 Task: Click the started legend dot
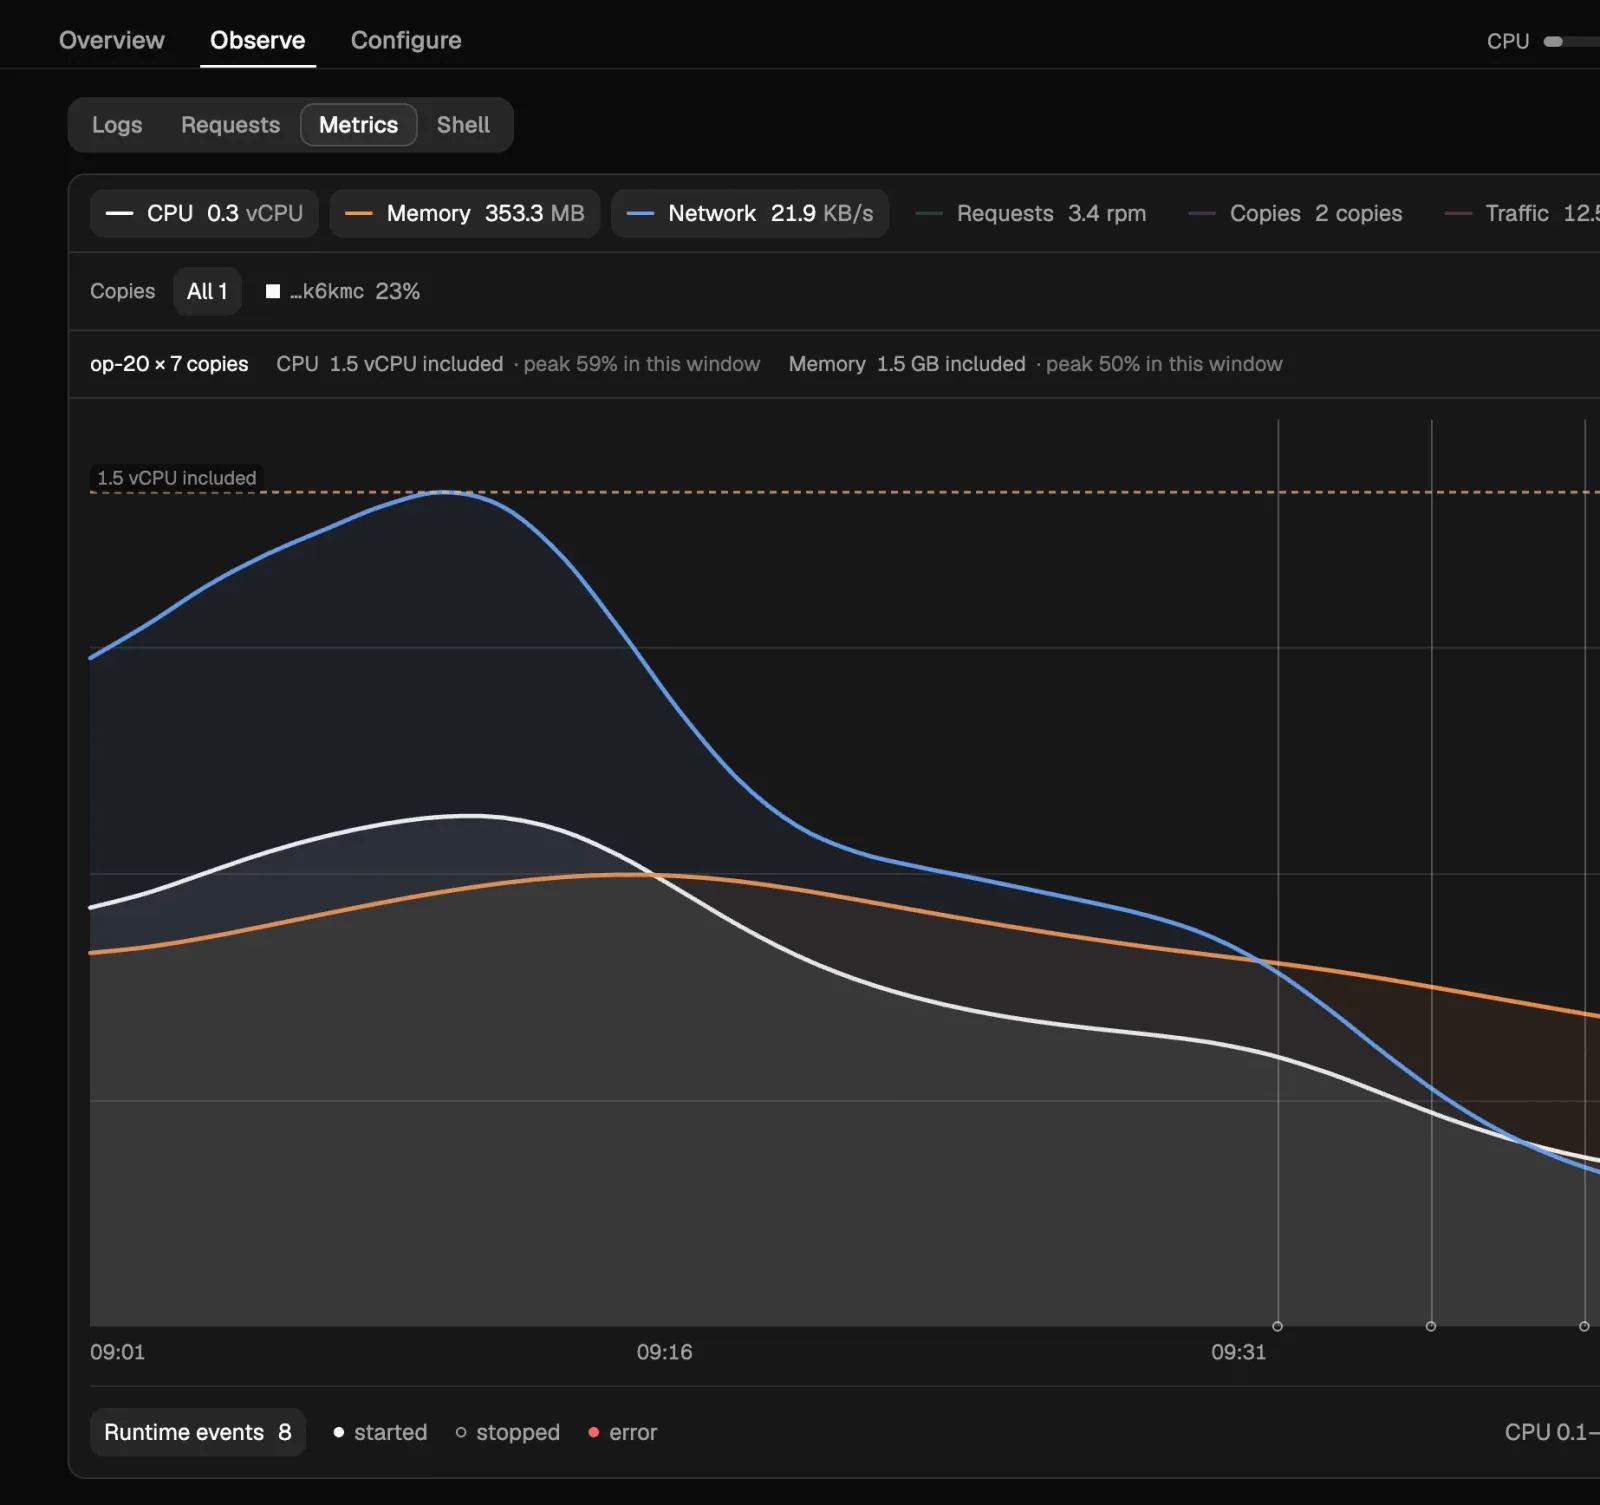[x=339, y=1432]
